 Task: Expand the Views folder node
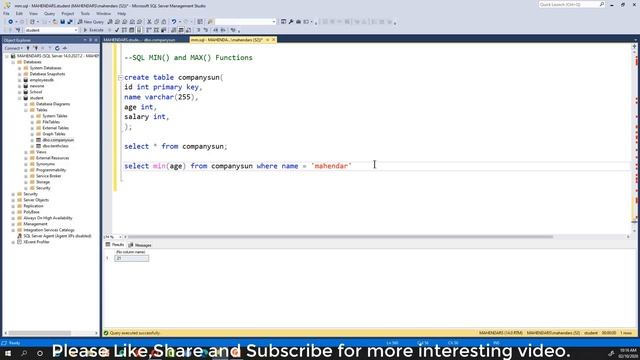pos(26,152)
